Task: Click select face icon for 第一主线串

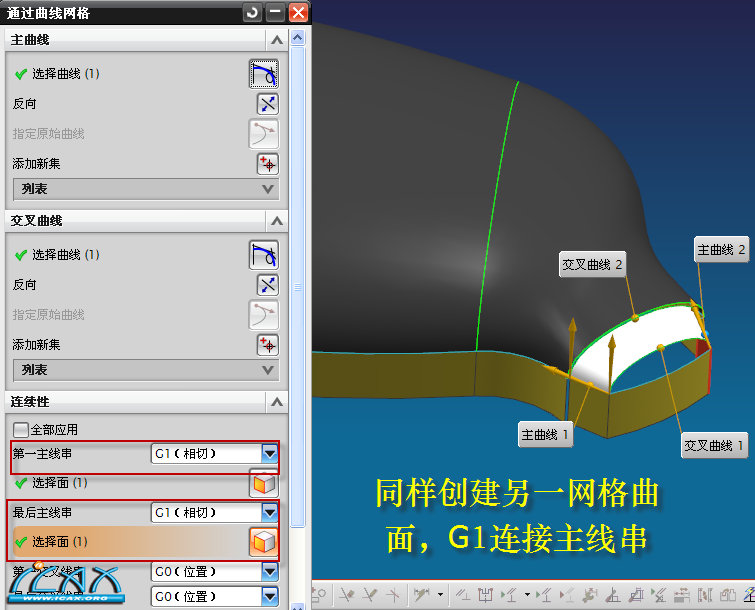Action: point(263,483)
